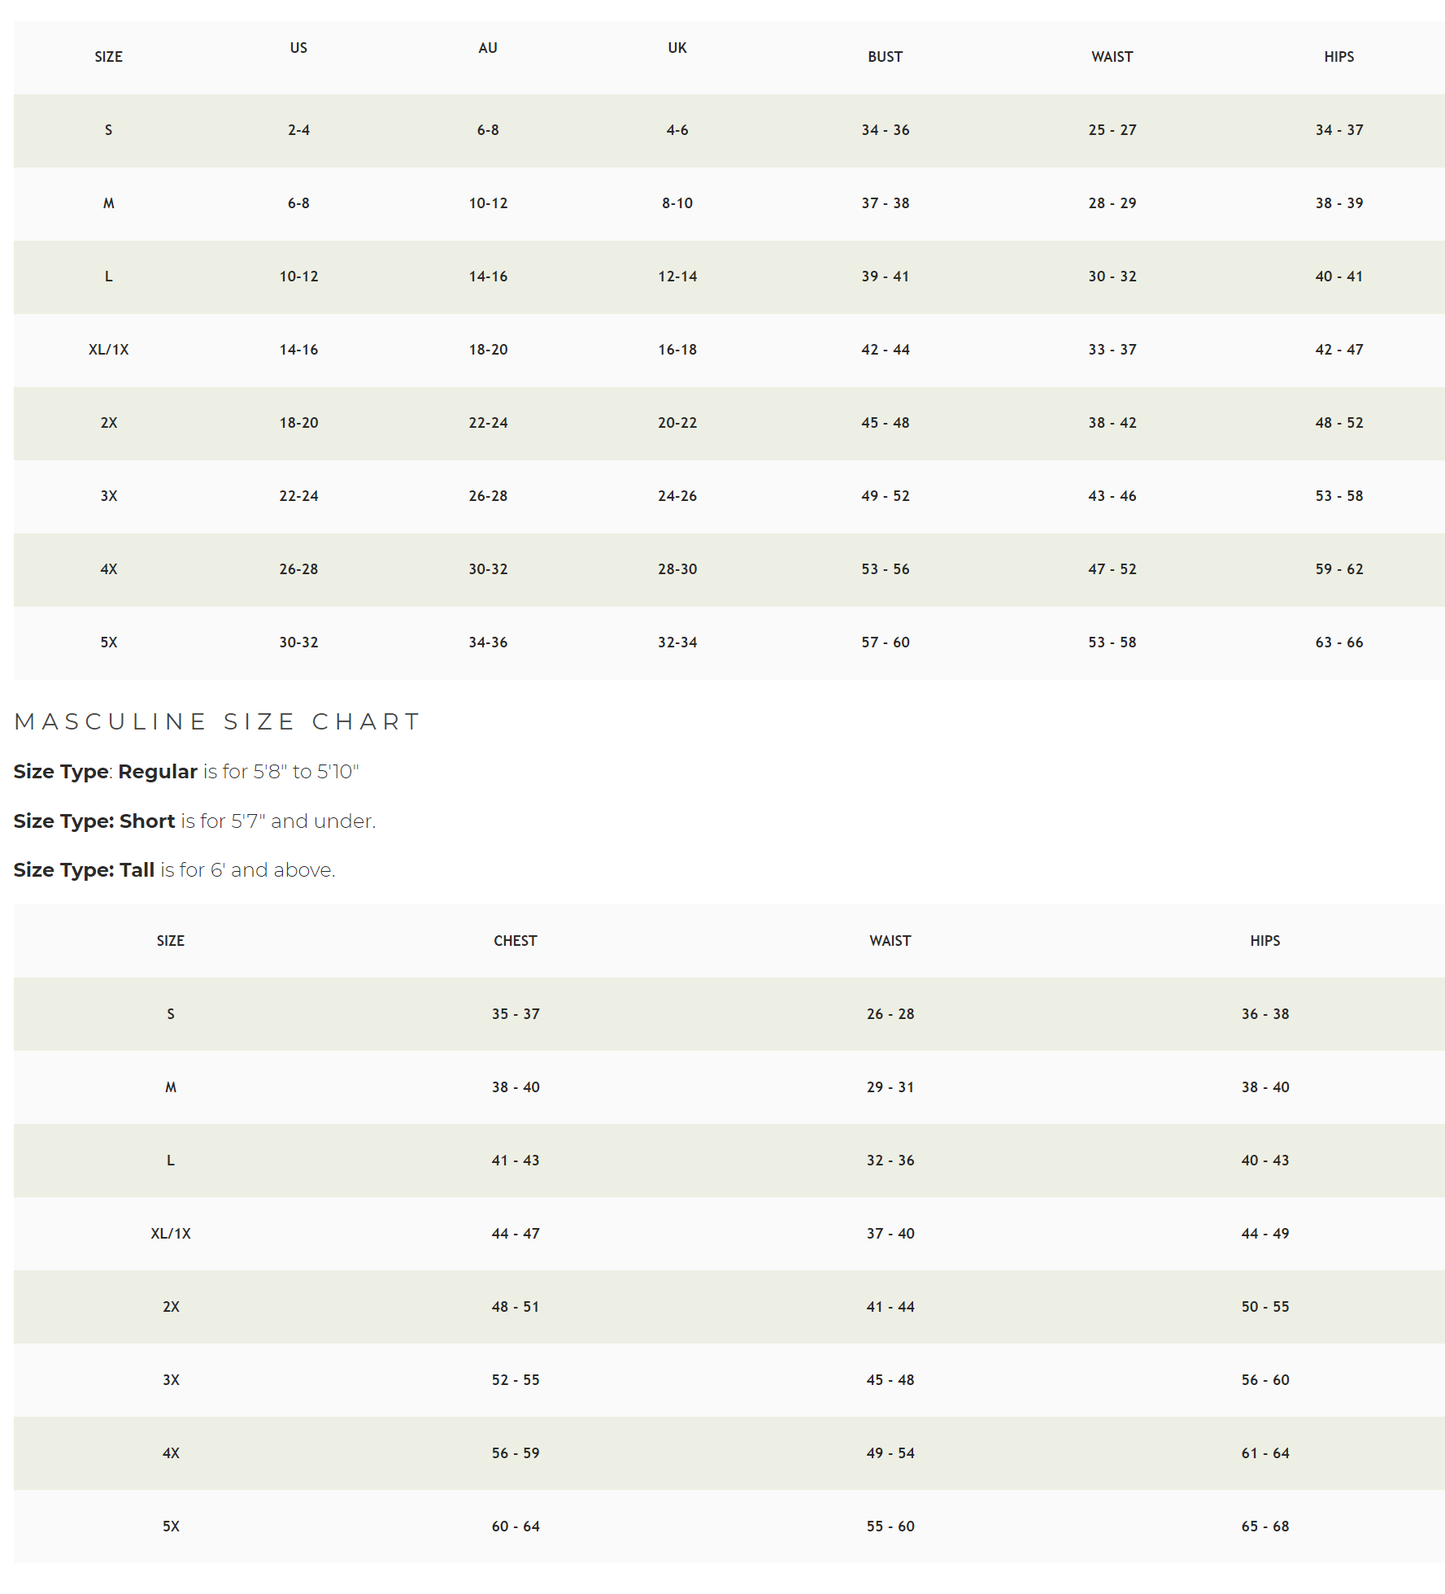Click the 2-4 US size cell

(x=298, y=130)
